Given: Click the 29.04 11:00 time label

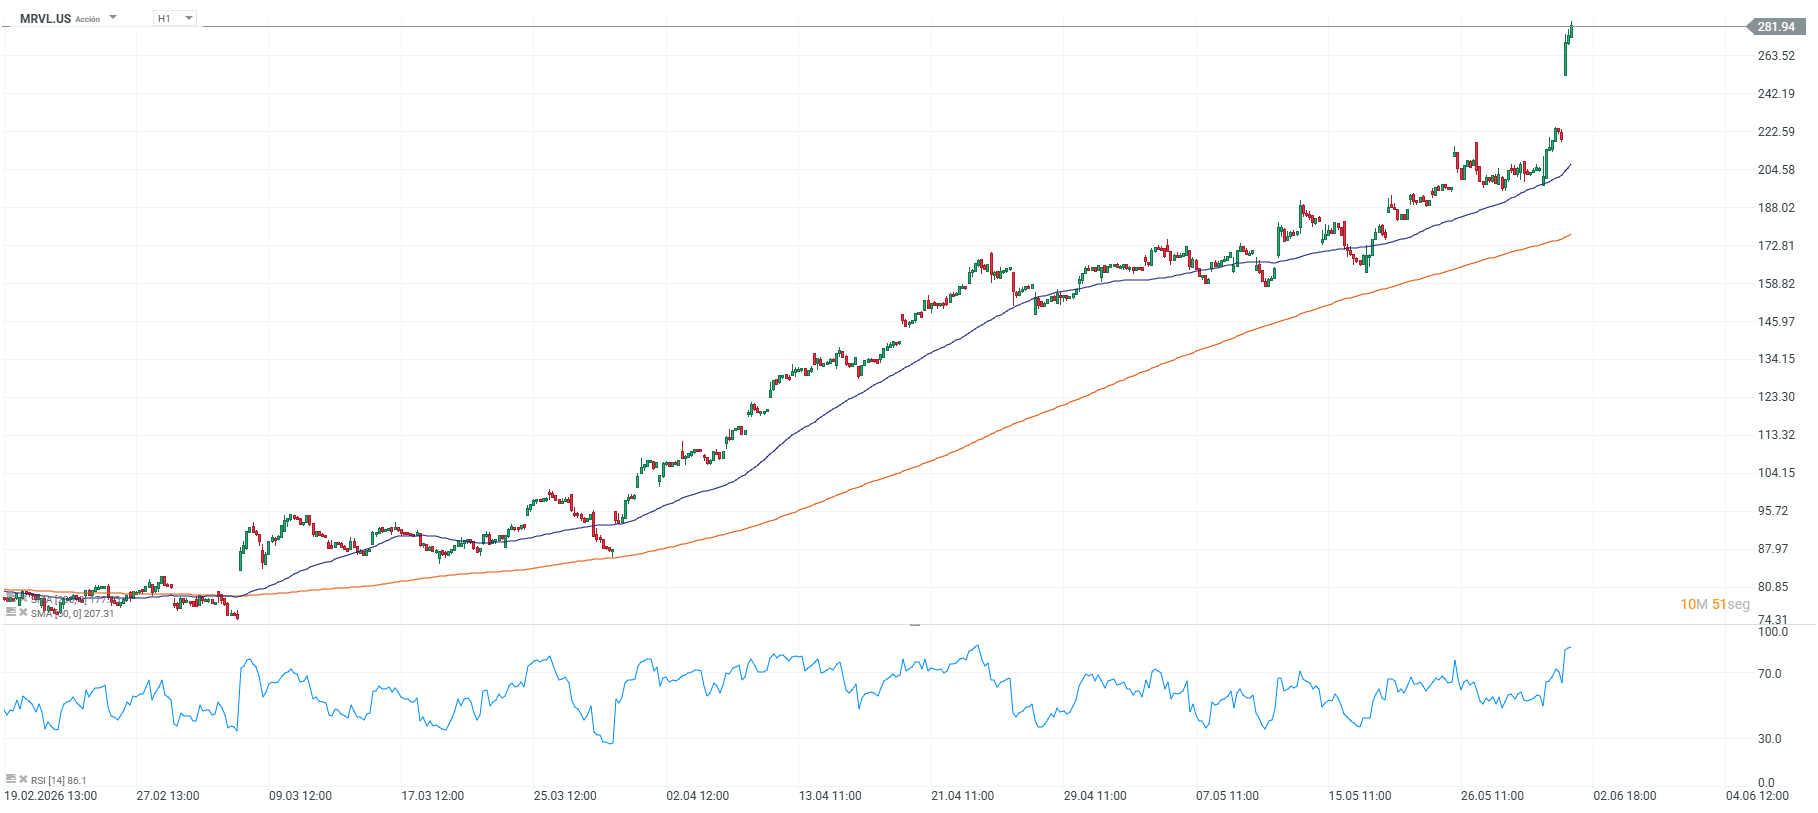Looking at the screenshot, I should pyautogui.click(x=1095, y=796).
